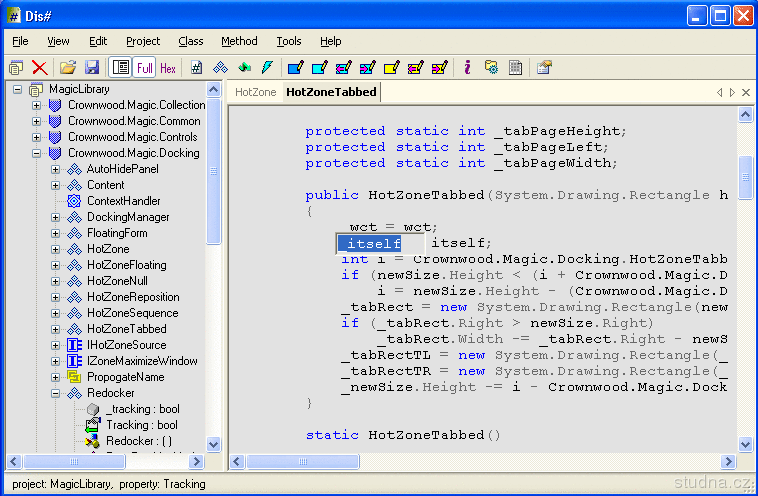Screen dimensions: 758x496
Task: Click the code editor vertical scrollbar thumb
Action: click(745, 177)
